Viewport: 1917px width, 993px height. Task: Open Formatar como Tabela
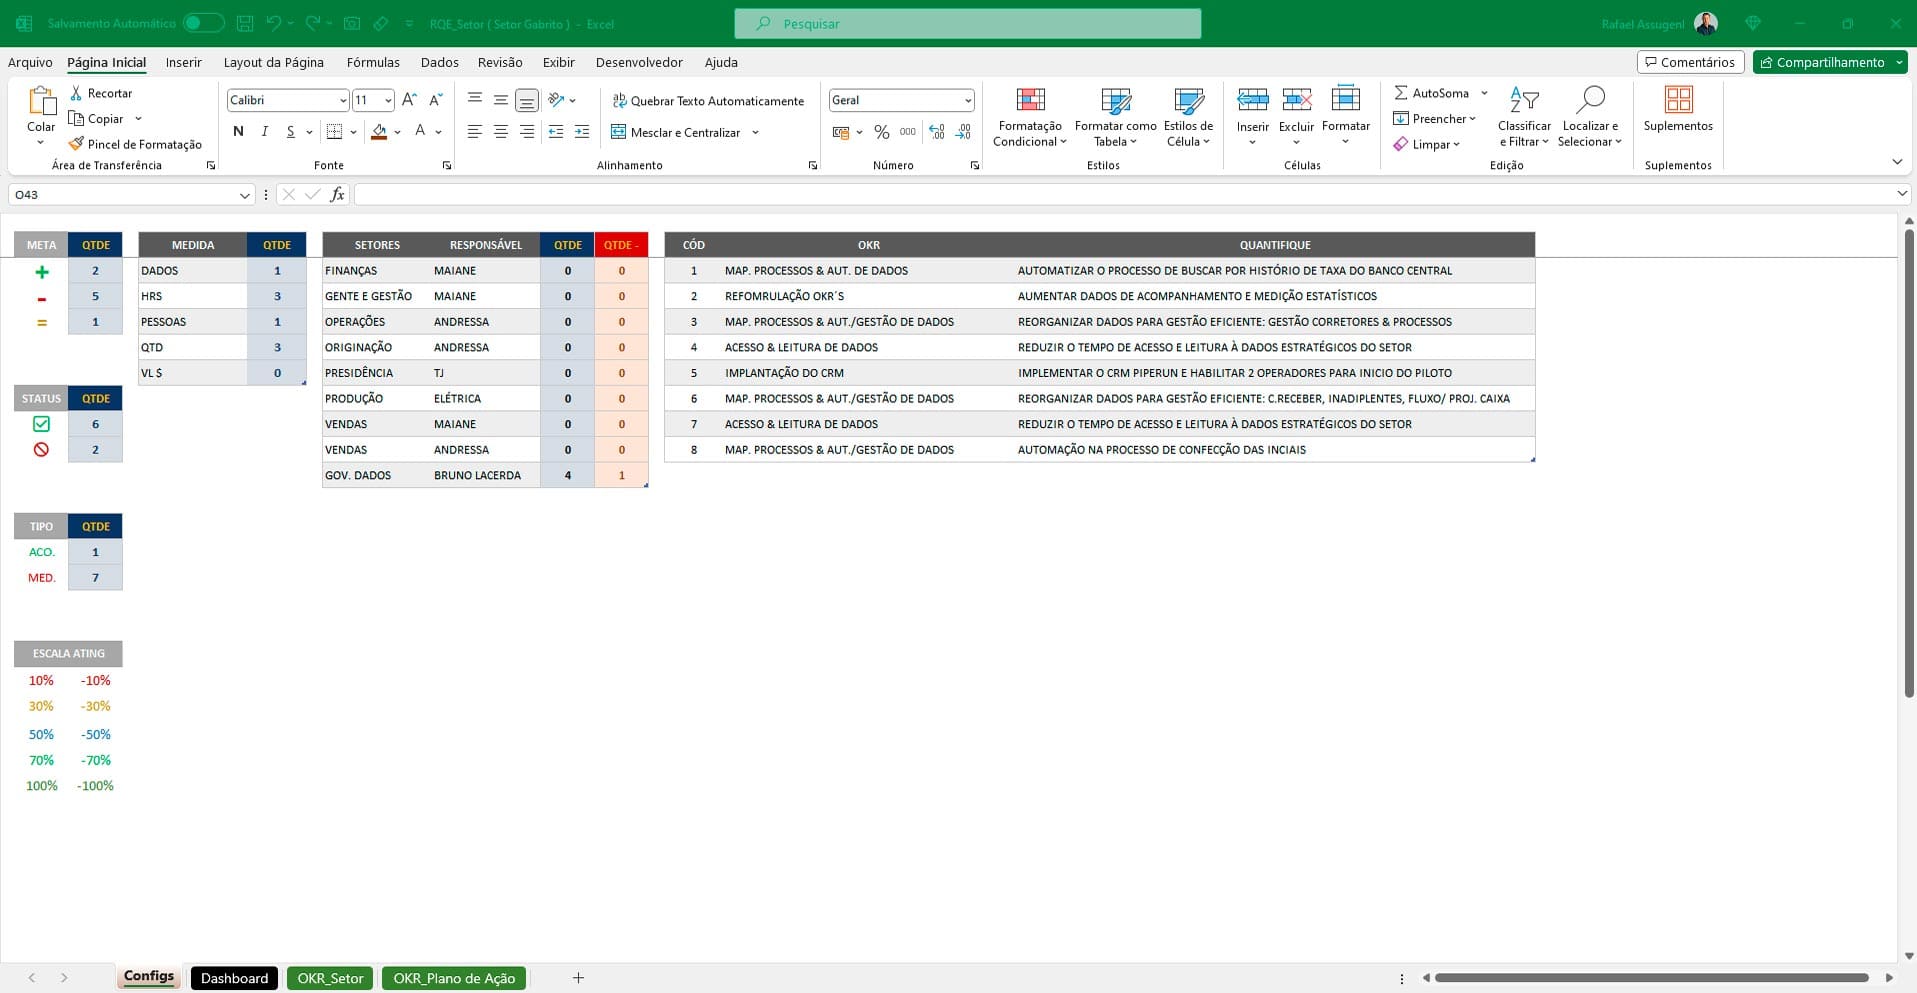coord(1116,117)
